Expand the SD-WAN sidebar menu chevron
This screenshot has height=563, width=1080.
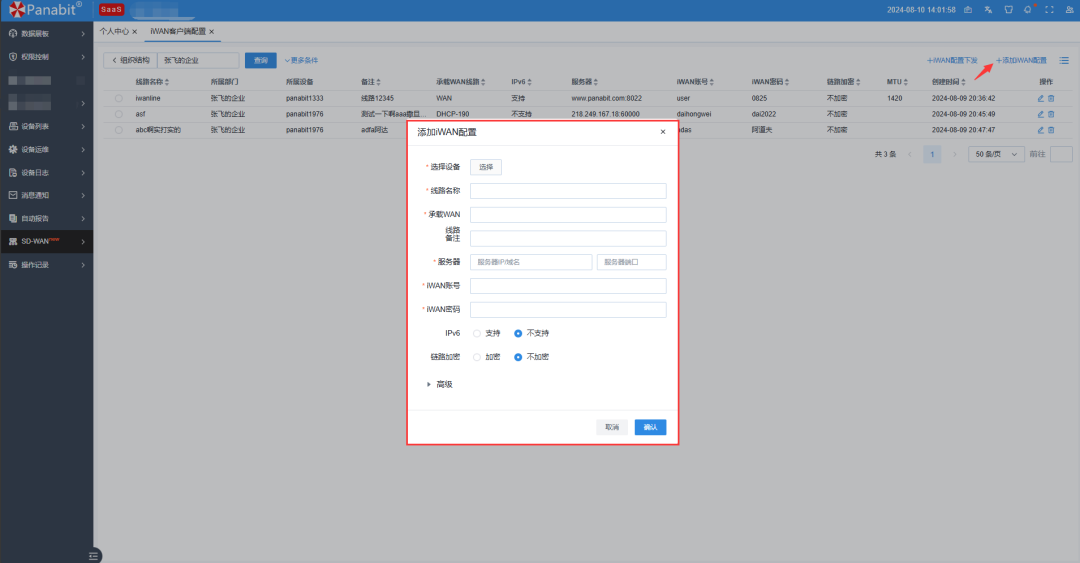pyautogui.click(x=83, y=242)
